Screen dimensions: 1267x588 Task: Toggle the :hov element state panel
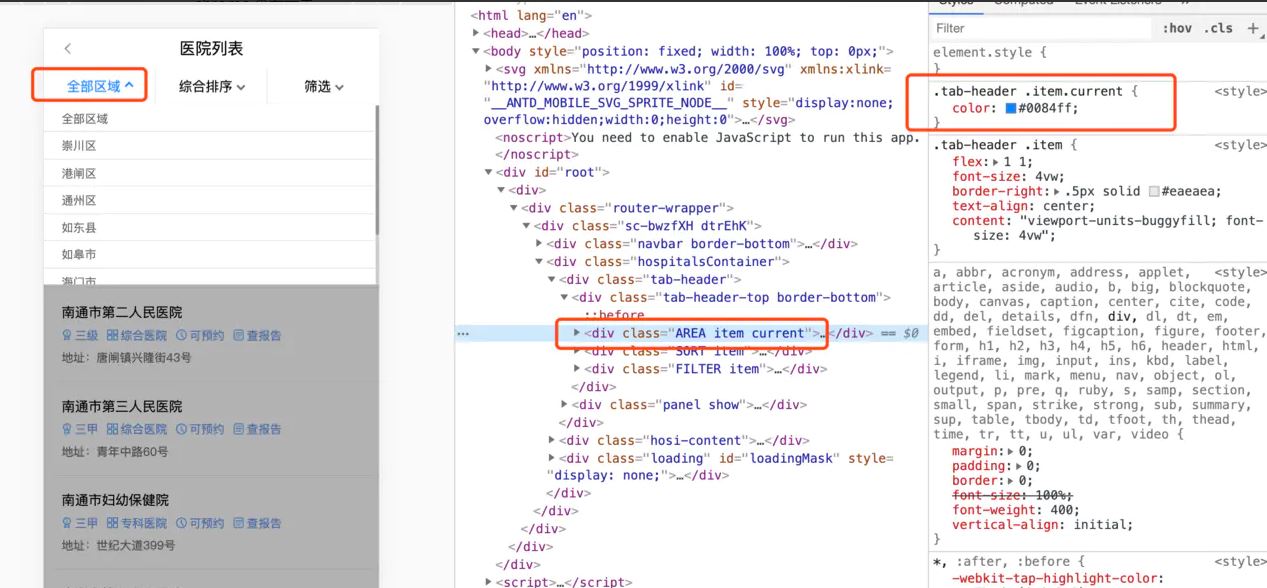pos(1177,29)
